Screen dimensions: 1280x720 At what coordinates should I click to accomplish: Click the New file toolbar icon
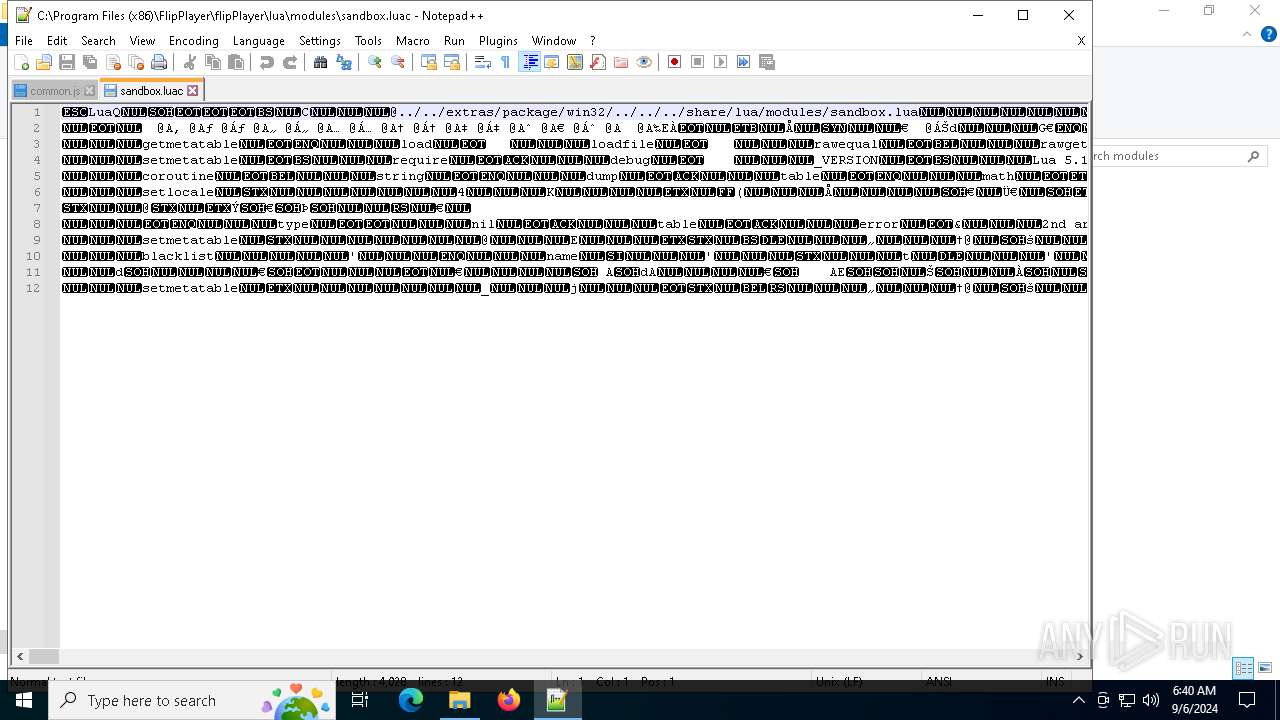tap(21, 62)
